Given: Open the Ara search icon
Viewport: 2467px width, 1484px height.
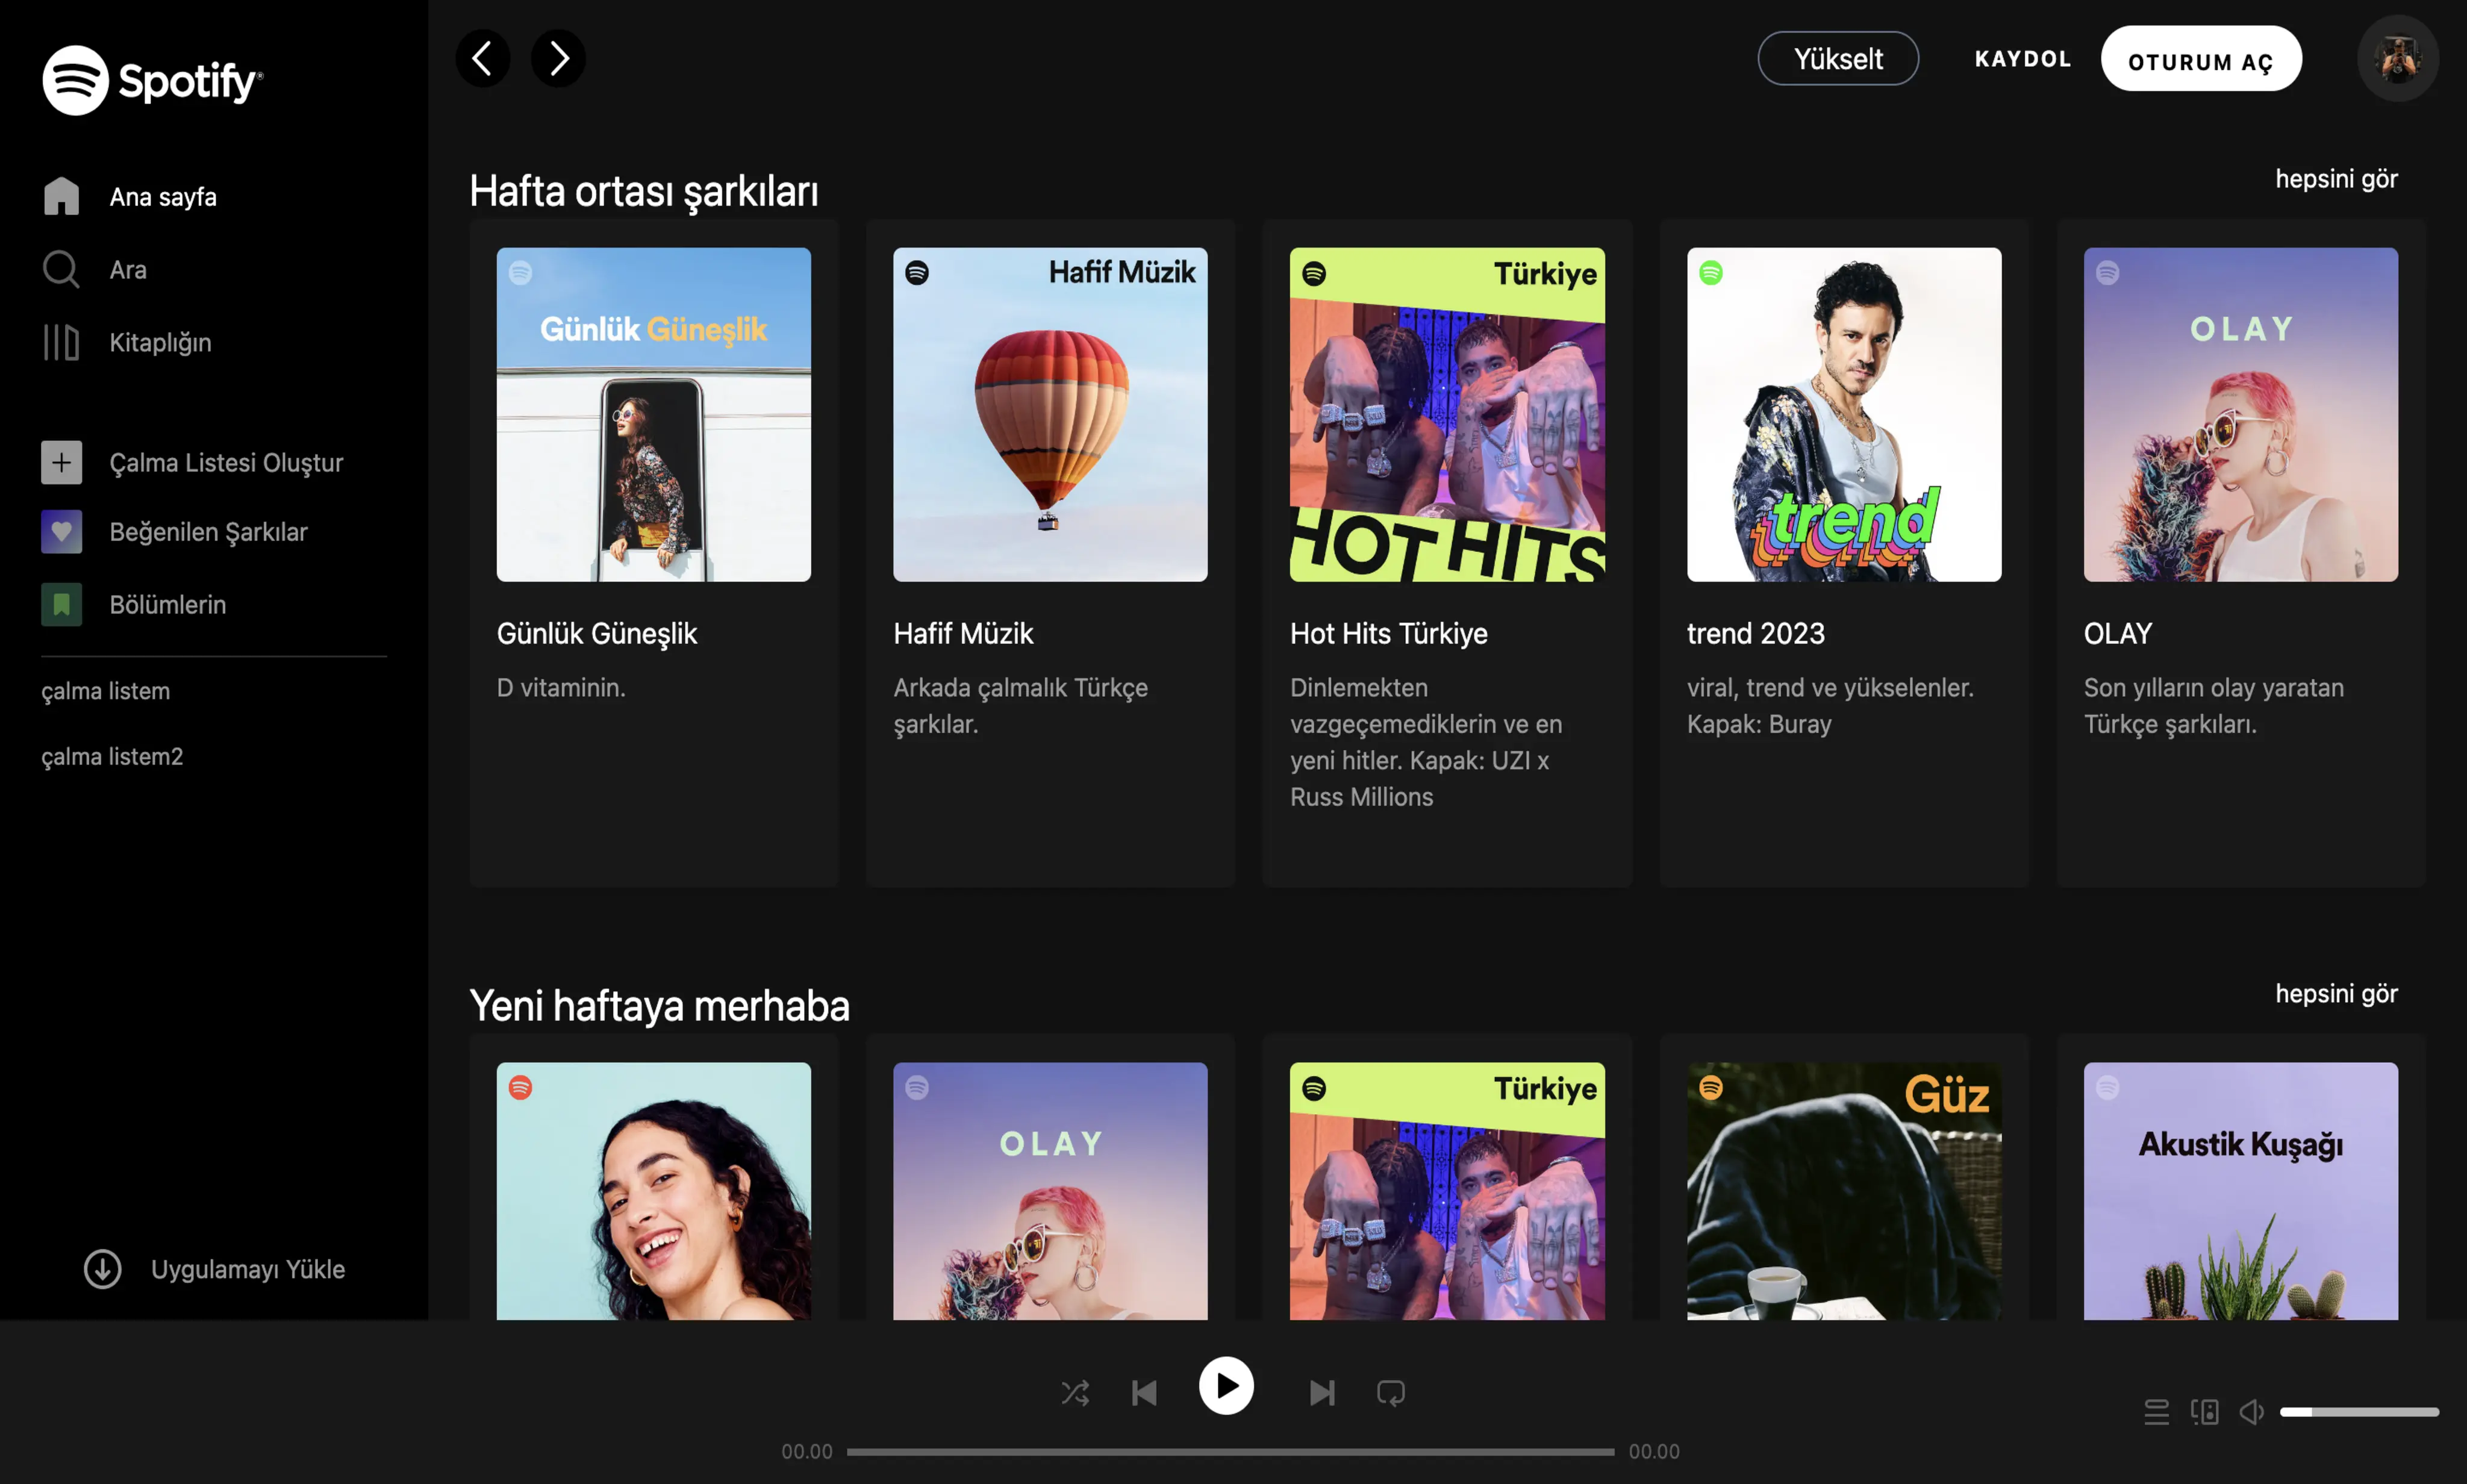Looking at the screenshot, I should tap(61, 269).
